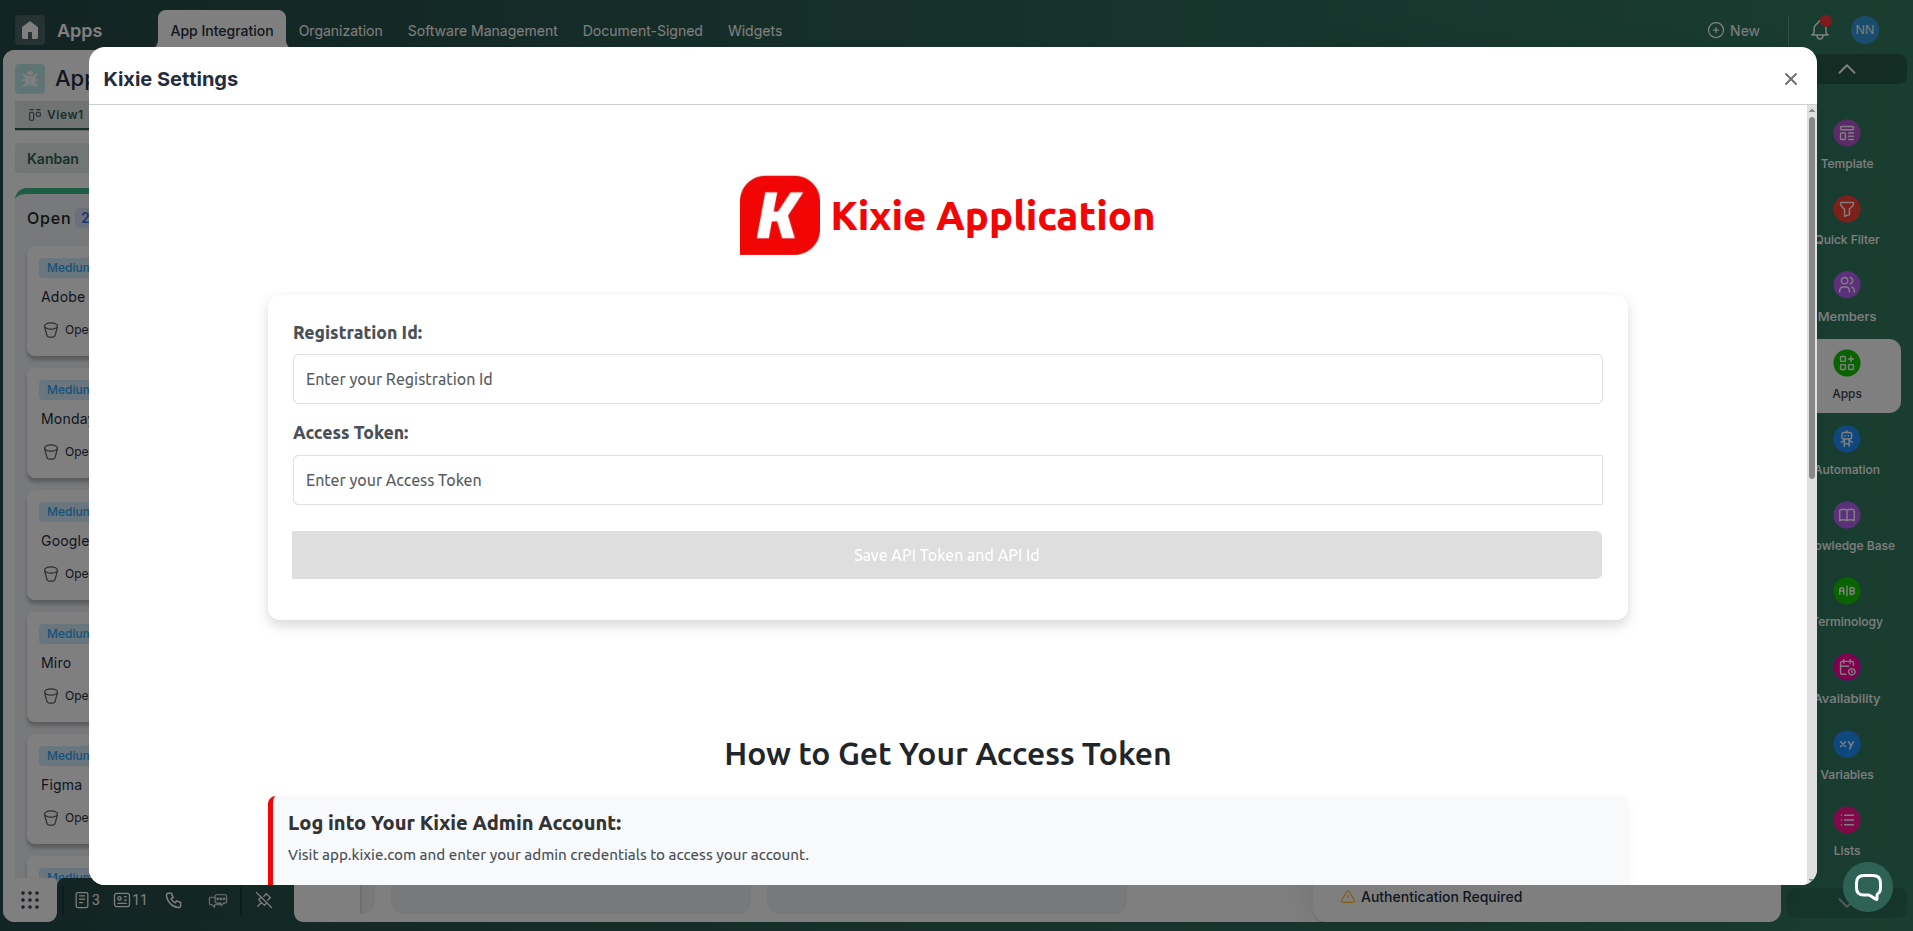Viewport: 1913px width, 931px height.
Task: Collapse the right sidebar with the up chevron
Action: point(1847,69)
